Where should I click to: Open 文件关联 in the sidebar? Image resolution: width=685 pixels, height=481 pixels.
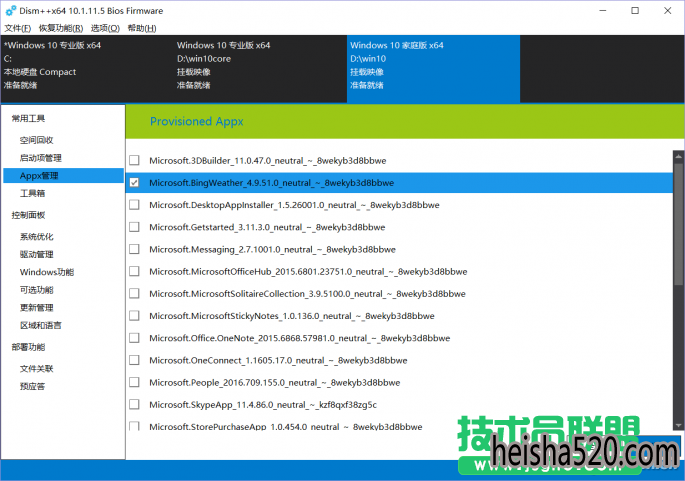coord(36,369)
